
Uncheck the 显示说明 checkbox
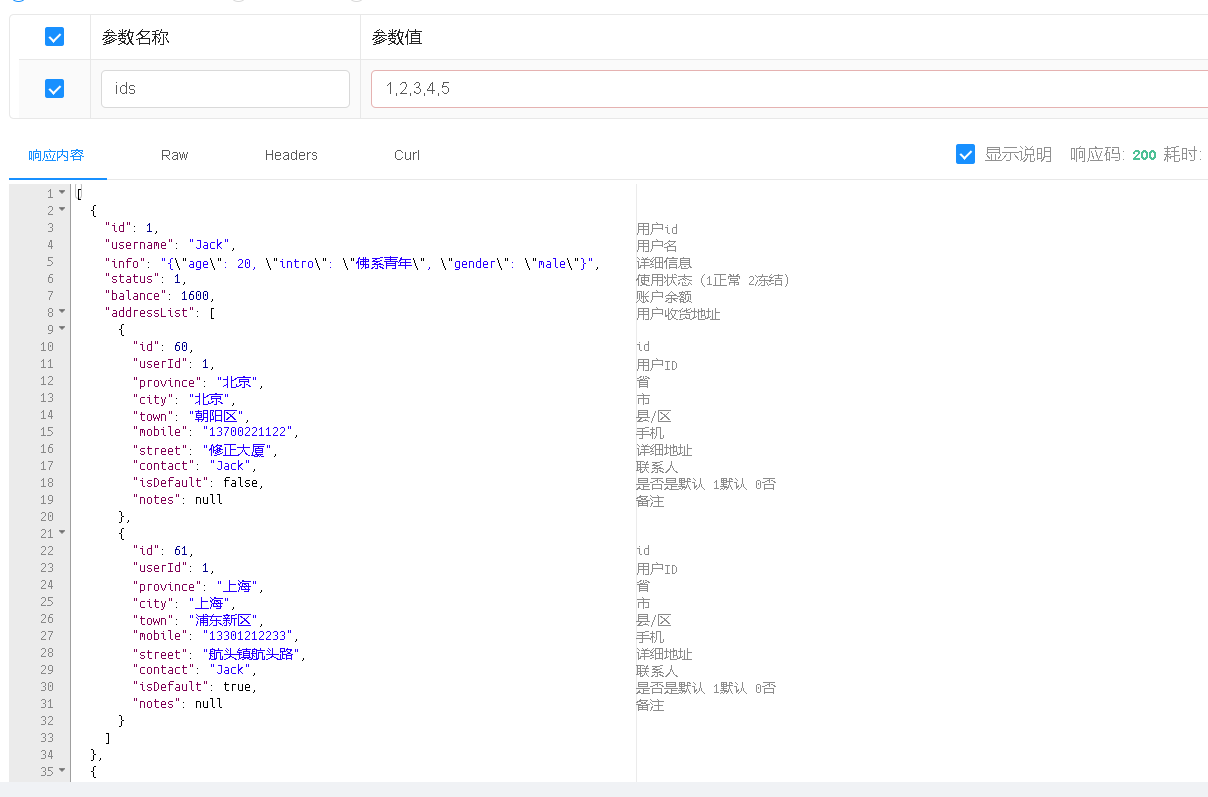(x=965, y=154)
